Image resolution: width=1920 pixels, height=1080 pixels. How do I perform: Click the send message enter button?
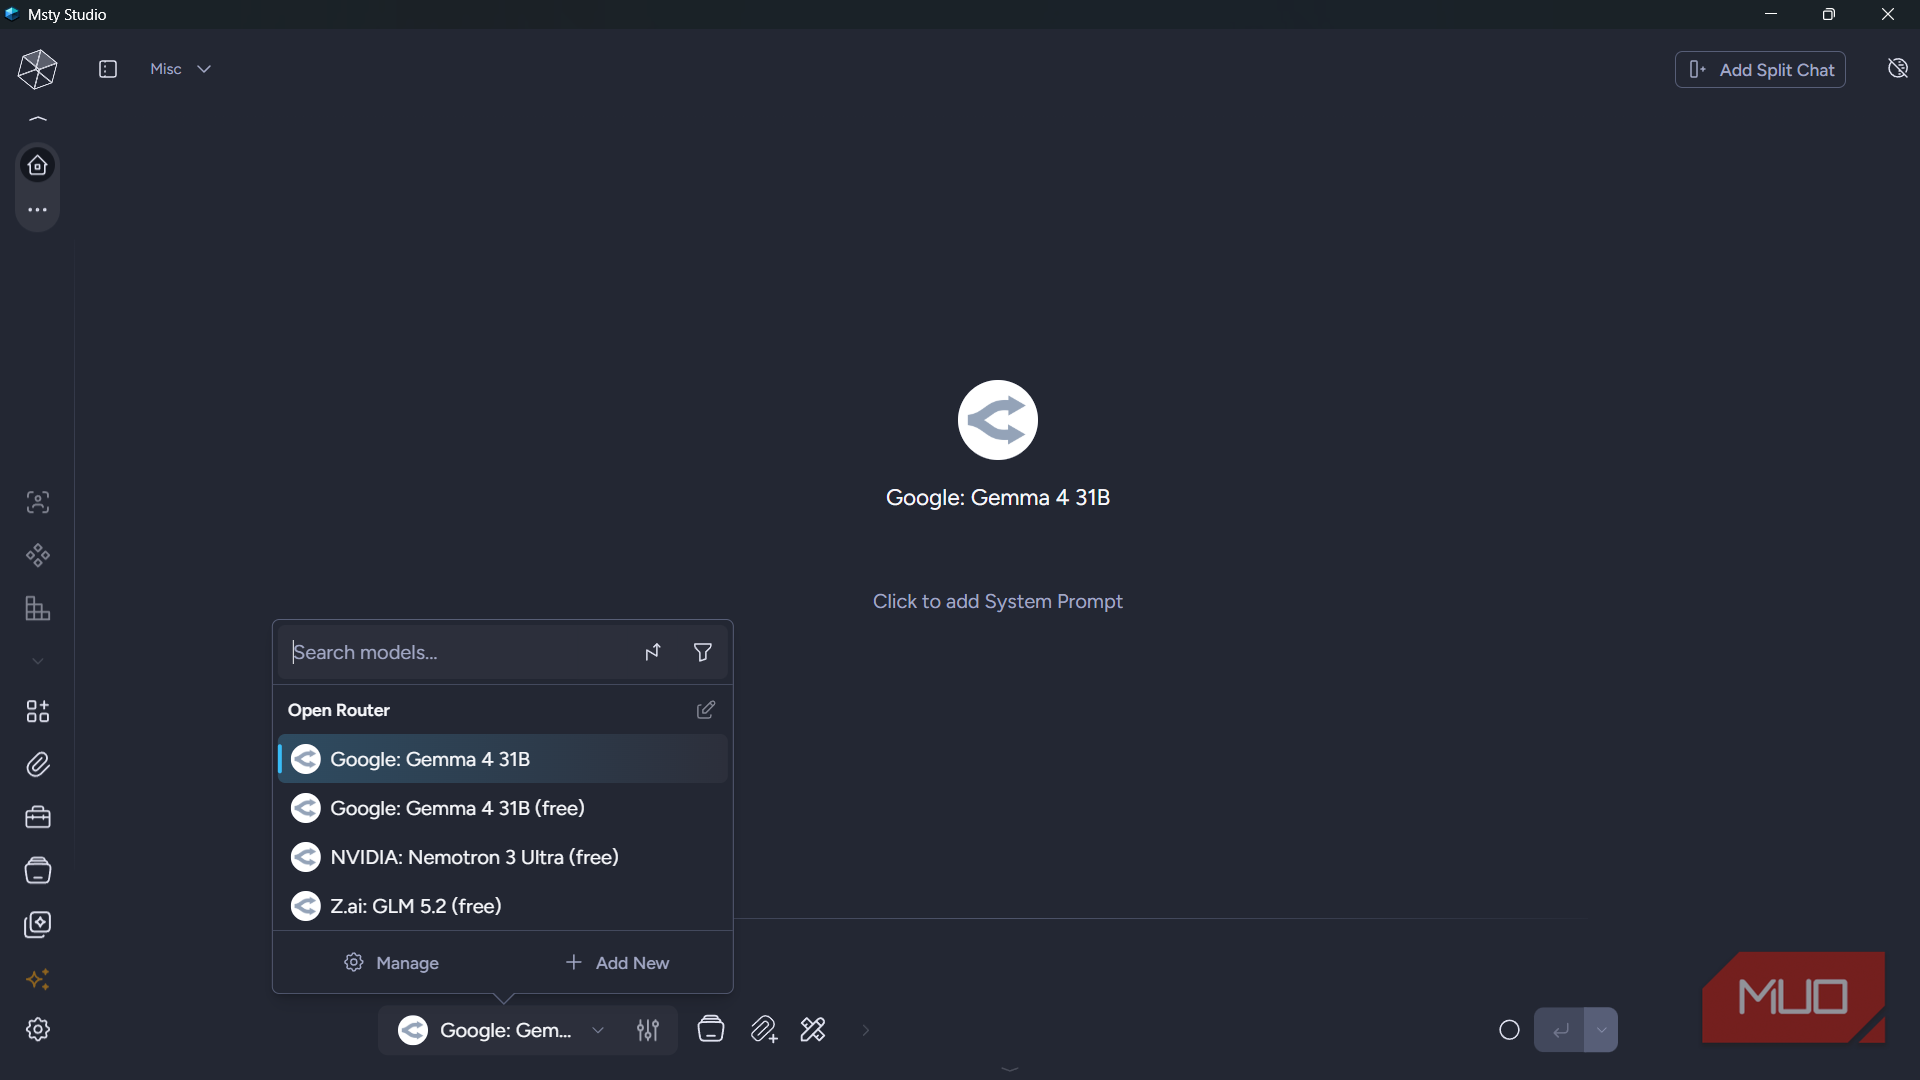pos(1560,1030)
